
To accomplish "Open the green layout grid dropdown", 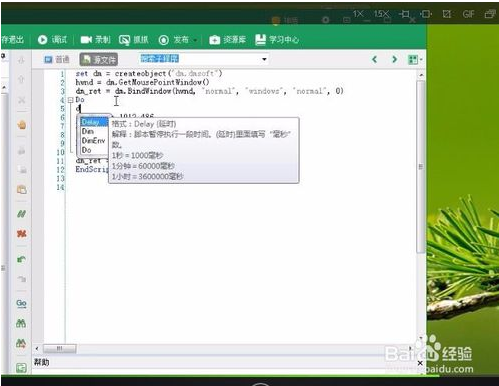I will click(415, 60).
